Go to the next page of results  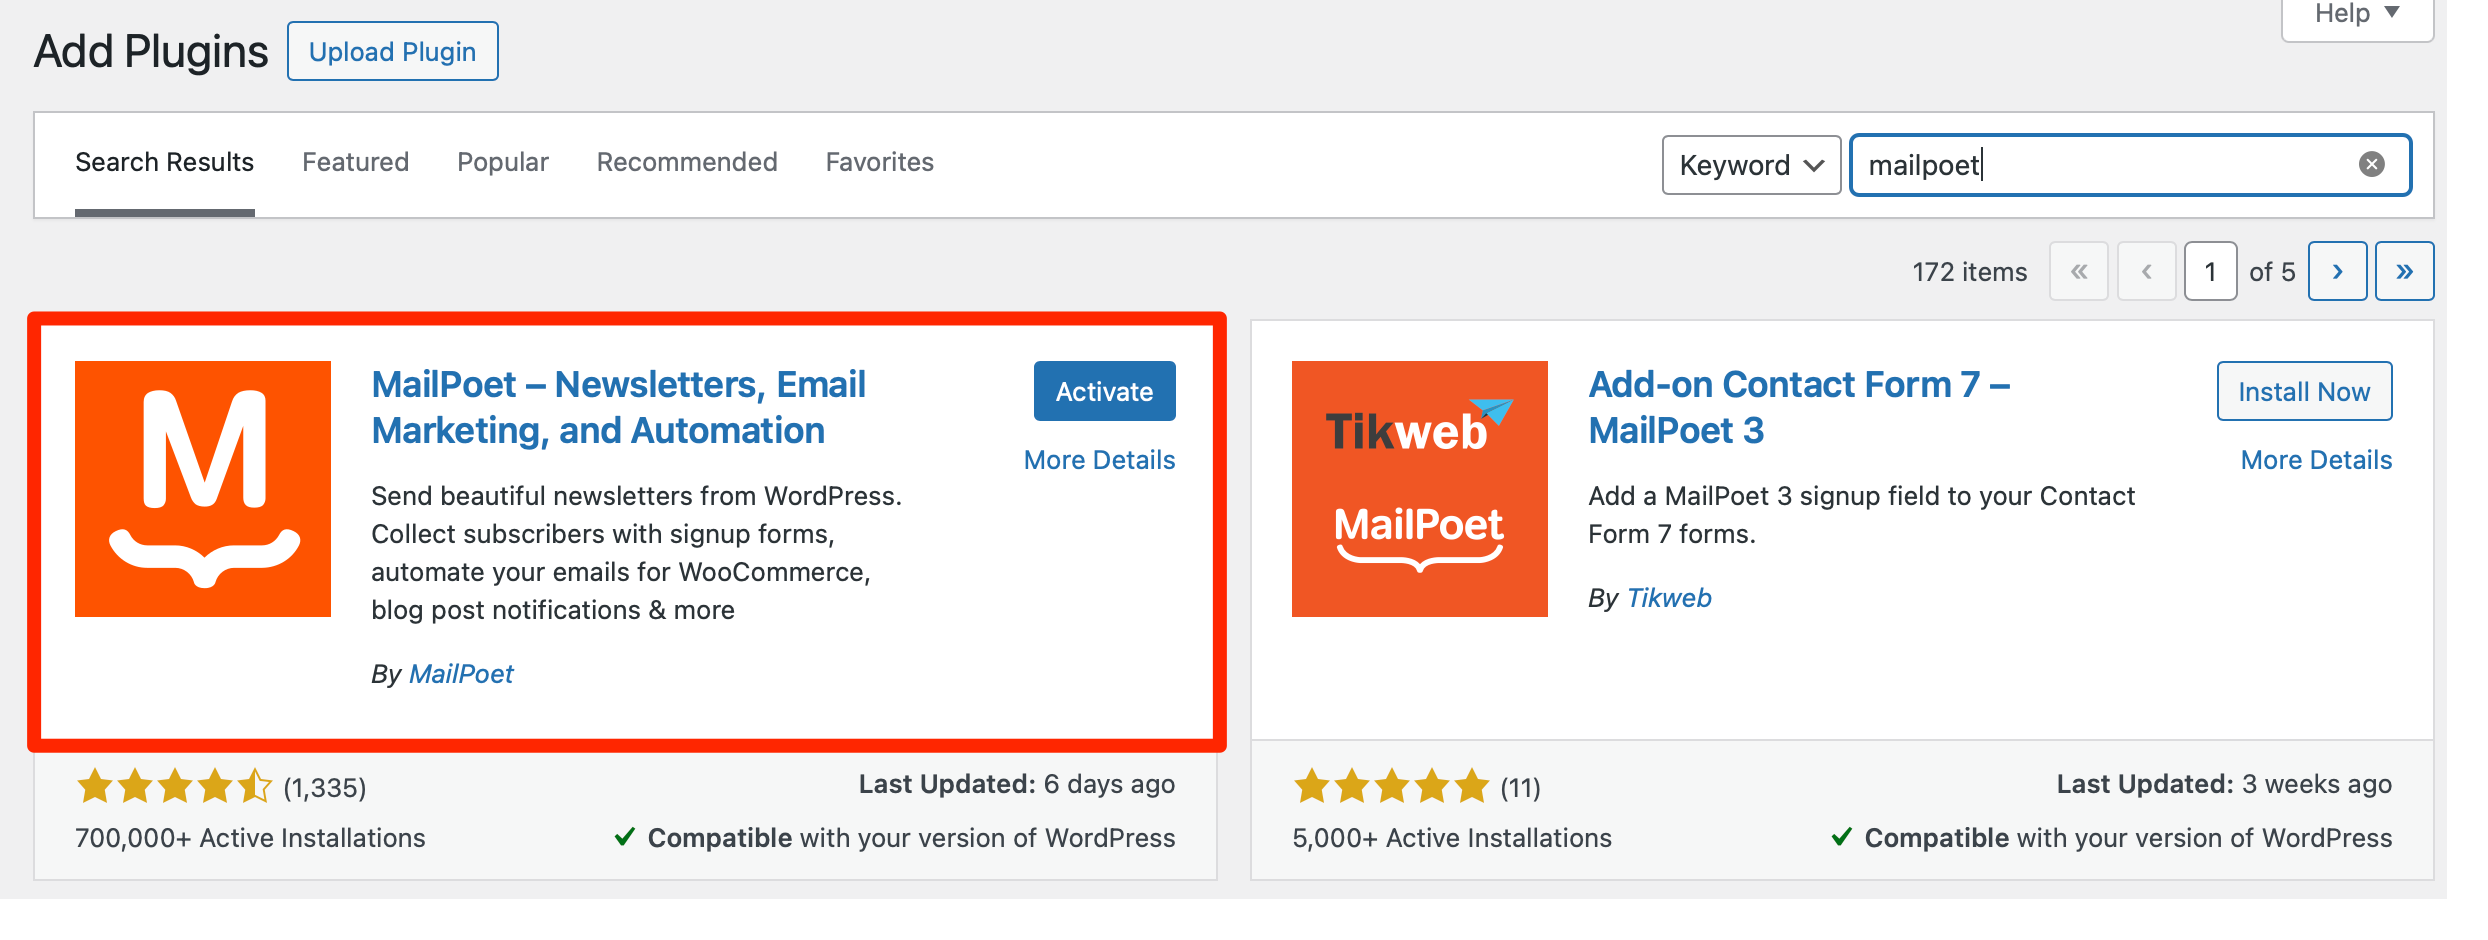[x=2337, y=271]
